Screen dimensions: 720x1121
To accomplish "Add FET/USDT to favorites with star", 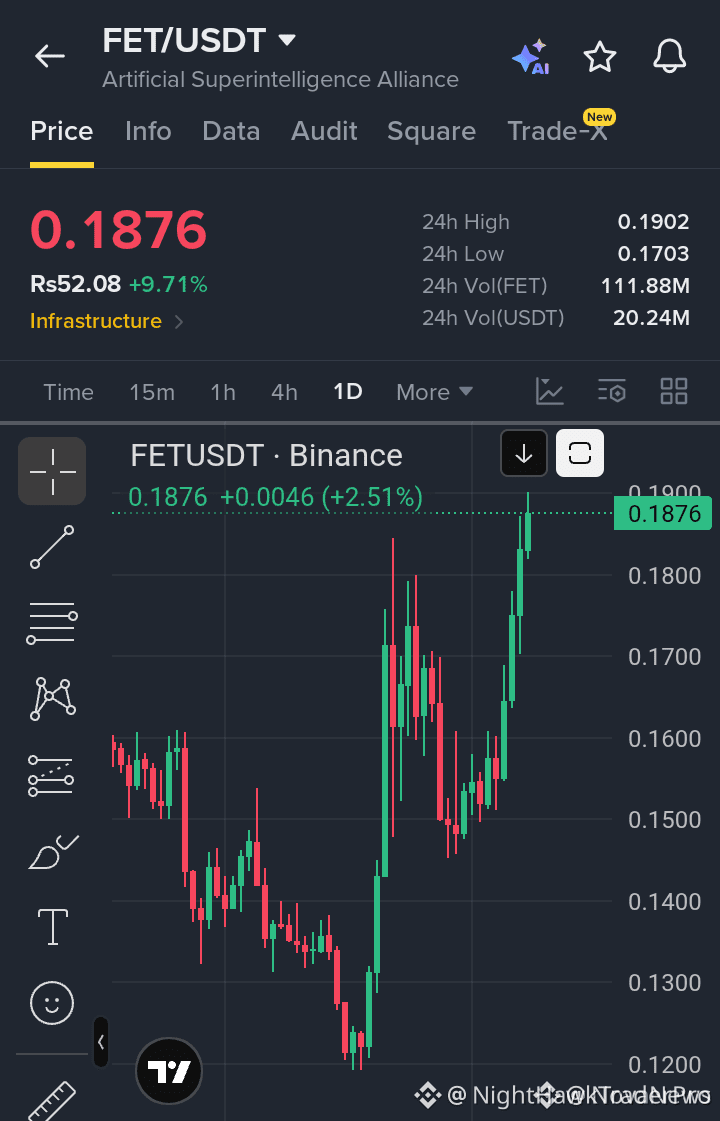I will [600, 56].
